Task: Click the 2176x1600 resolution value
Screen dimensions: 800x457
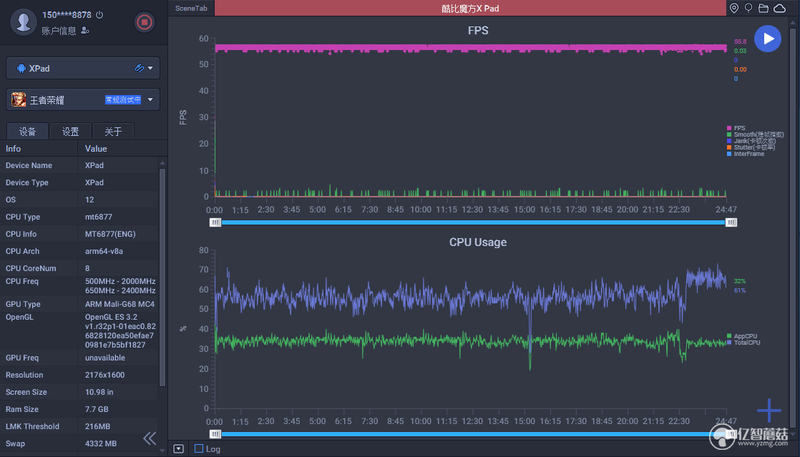Action: click(x=105, y=375)
